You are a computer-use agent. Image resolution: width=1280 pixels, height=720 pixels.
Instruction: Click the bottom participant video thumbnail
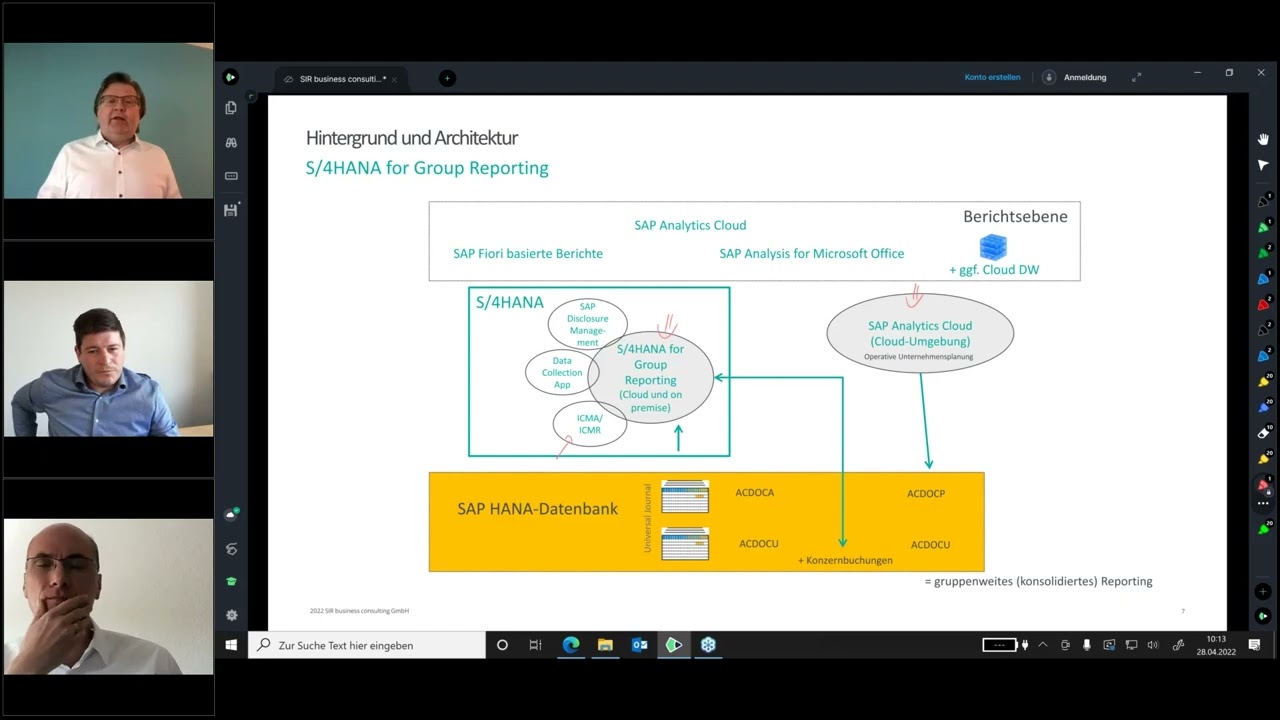pos(108,596)
